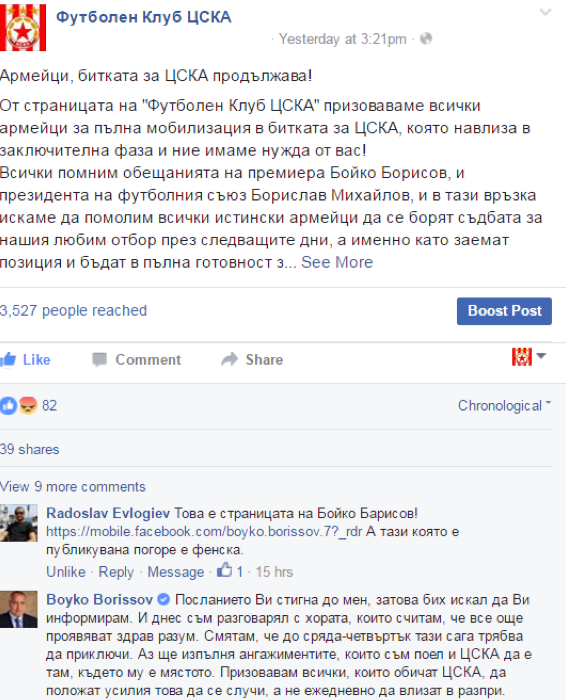Click the angry reaction emoji icon
569x700 pixels.
point(28,406)
